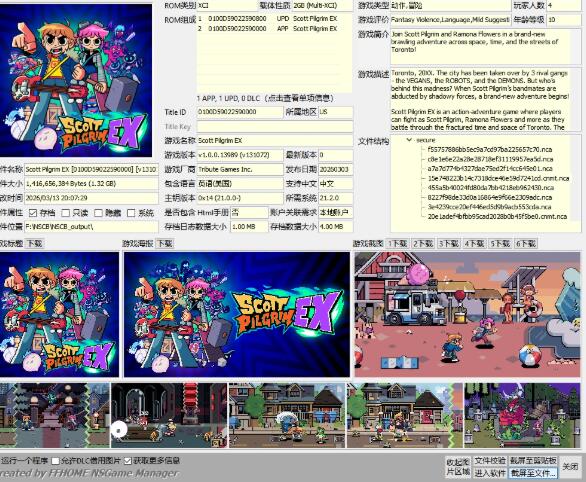This screenshot has height=482, width=586.
Task: Open the beach ice-cream truck screenshot
Action: click(467, 314)
